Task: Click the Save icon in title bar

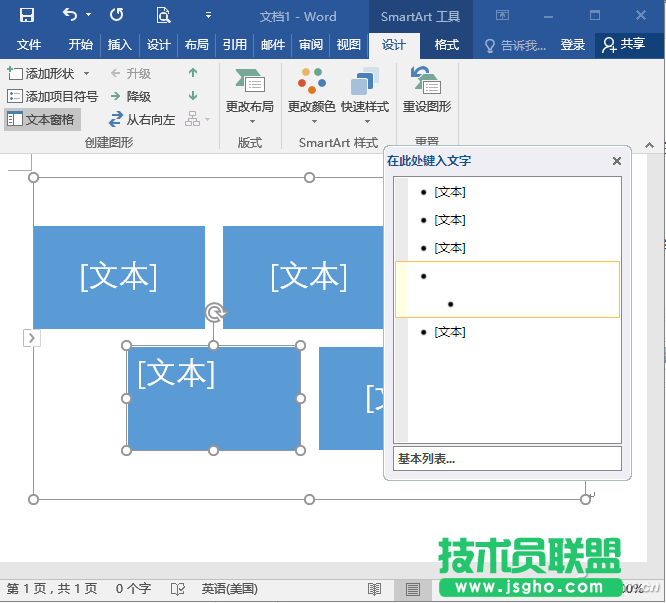Action: tap(27, 15)
